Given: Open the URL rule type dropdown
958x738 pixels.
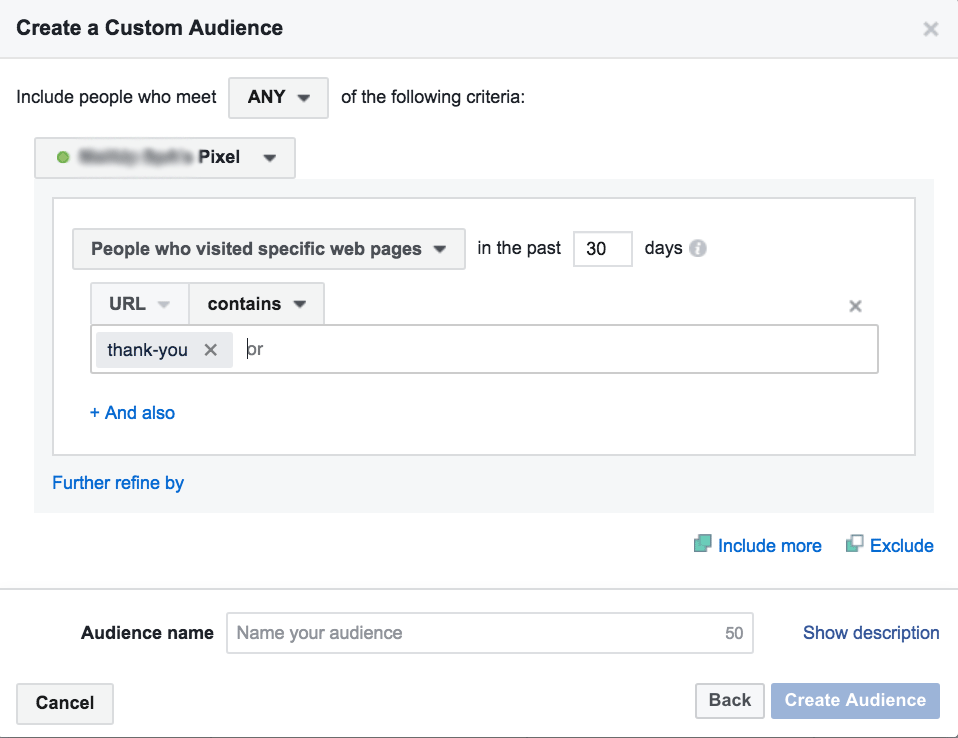Looking at the screenshot, I should coord(139,304).
